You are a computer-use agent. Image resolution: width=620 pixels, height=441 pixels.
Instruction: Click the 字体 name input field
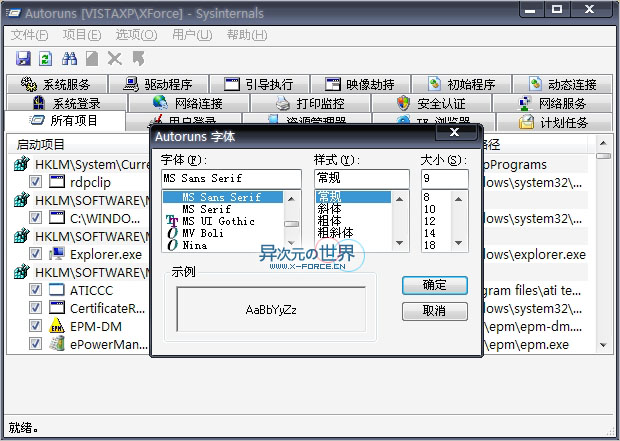(231, 178)
